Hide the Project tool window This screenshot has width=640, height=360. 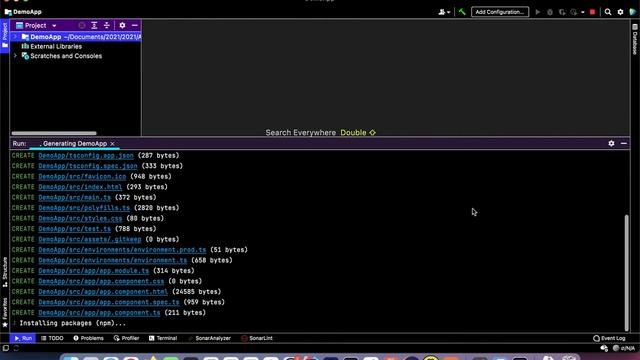pos(135,25)
